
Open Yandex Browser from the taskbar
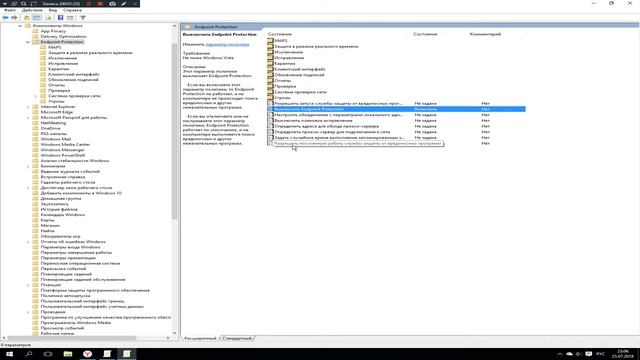click(87, 354)
